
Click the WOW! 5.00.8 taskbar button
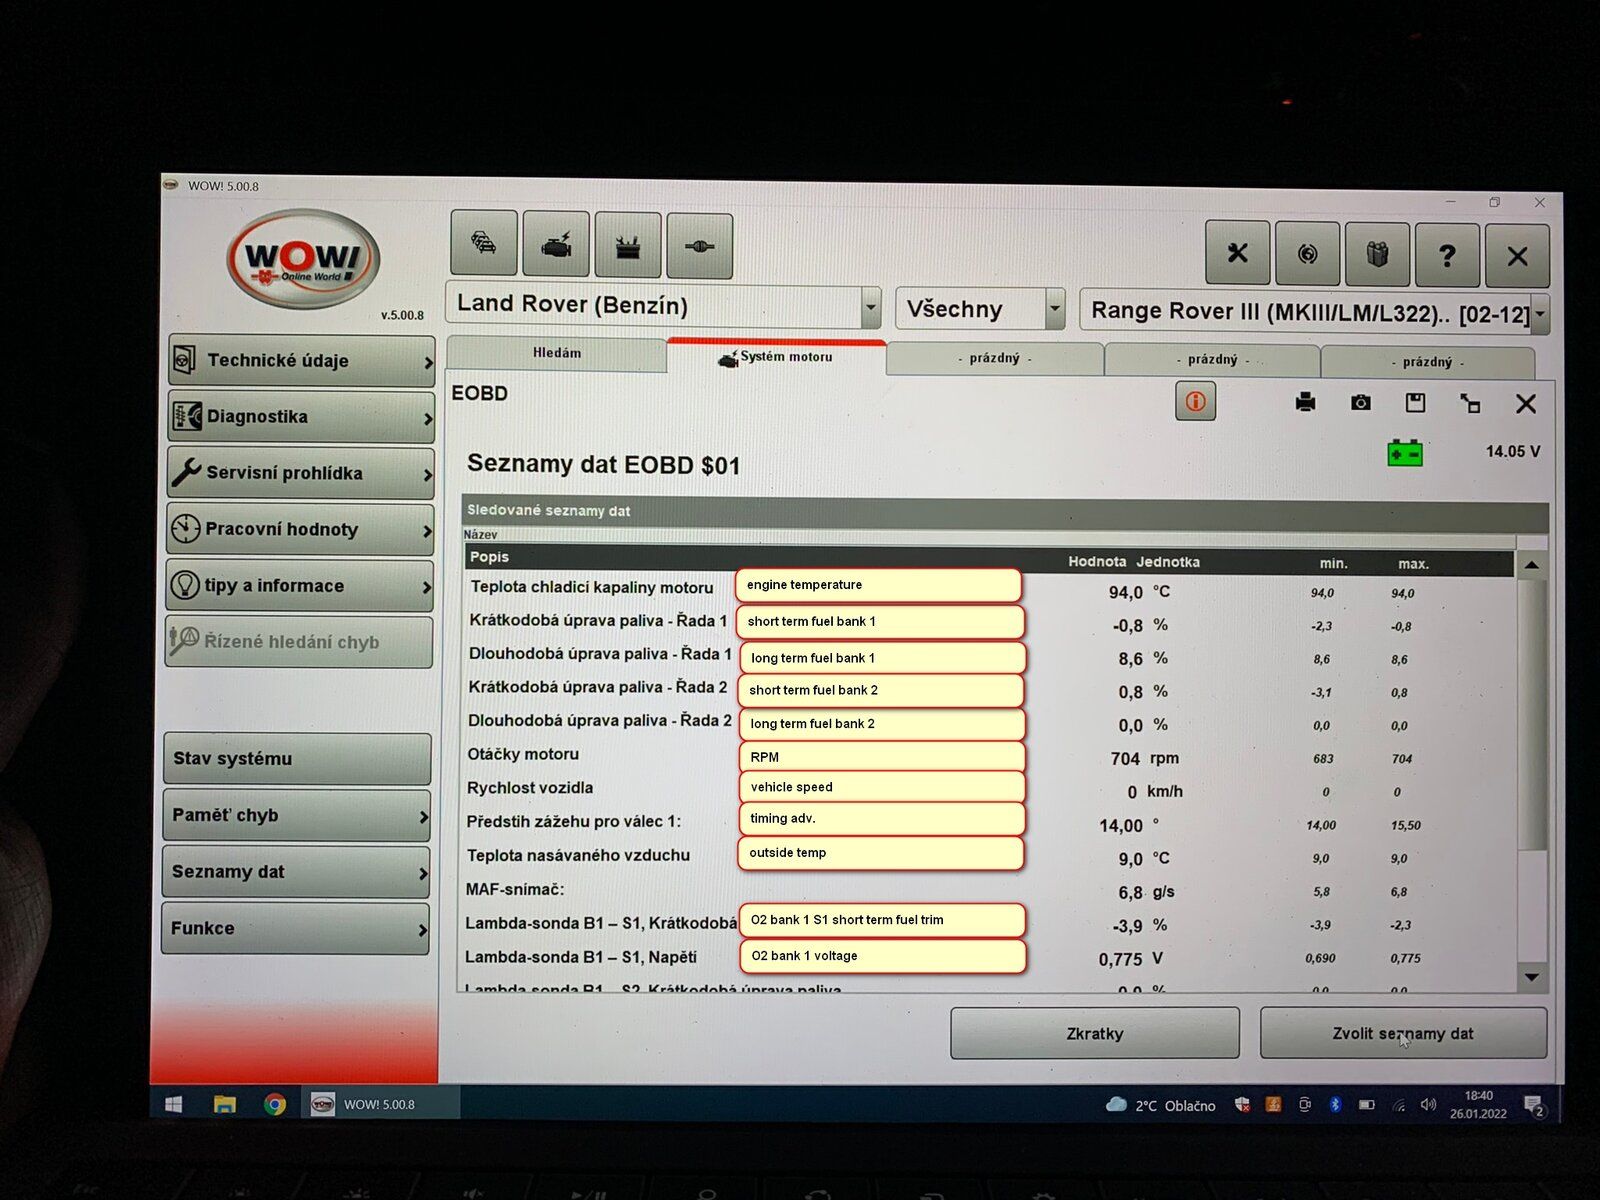click(x=378, y=1104)
